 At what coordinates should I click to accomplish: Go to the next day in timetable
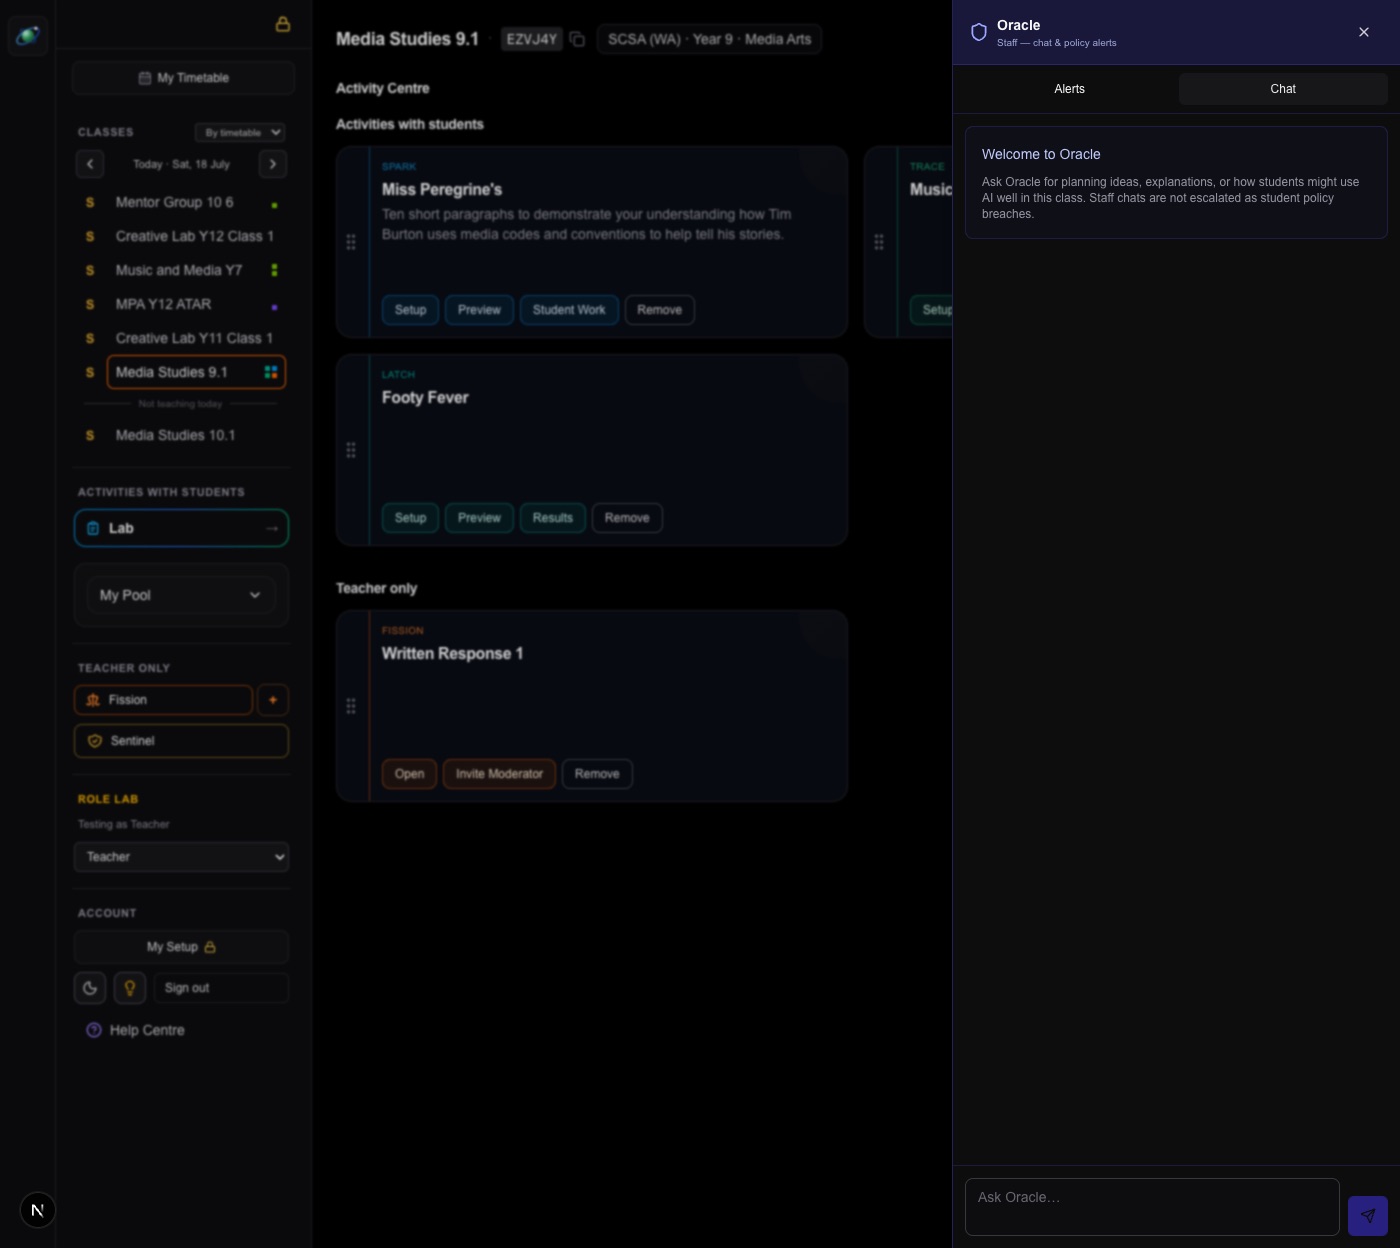click(x=273, y=164)
